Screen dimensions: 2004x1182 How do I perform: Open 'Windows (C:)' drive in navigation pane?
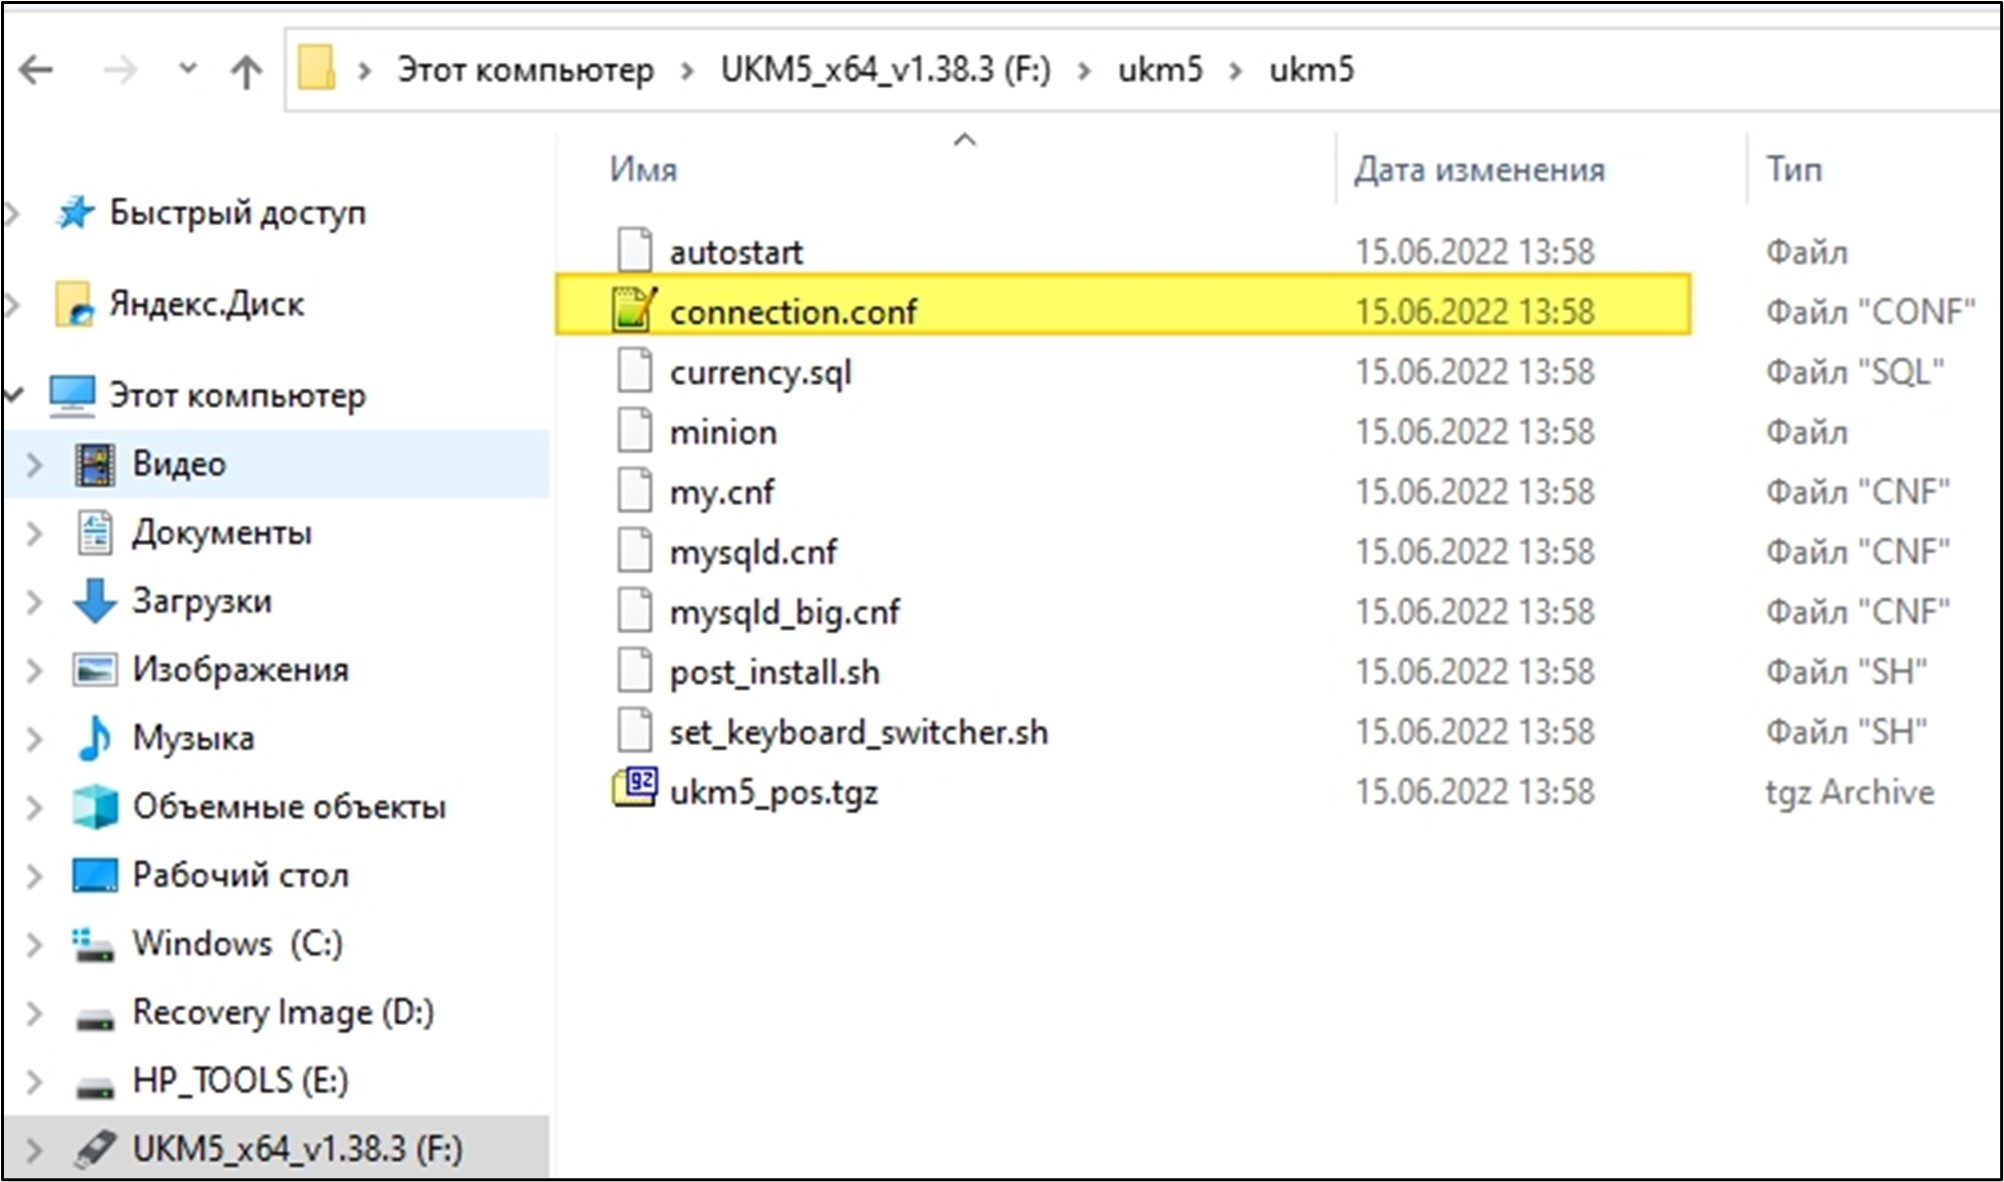pyautogui.click(x=237, y=943)
